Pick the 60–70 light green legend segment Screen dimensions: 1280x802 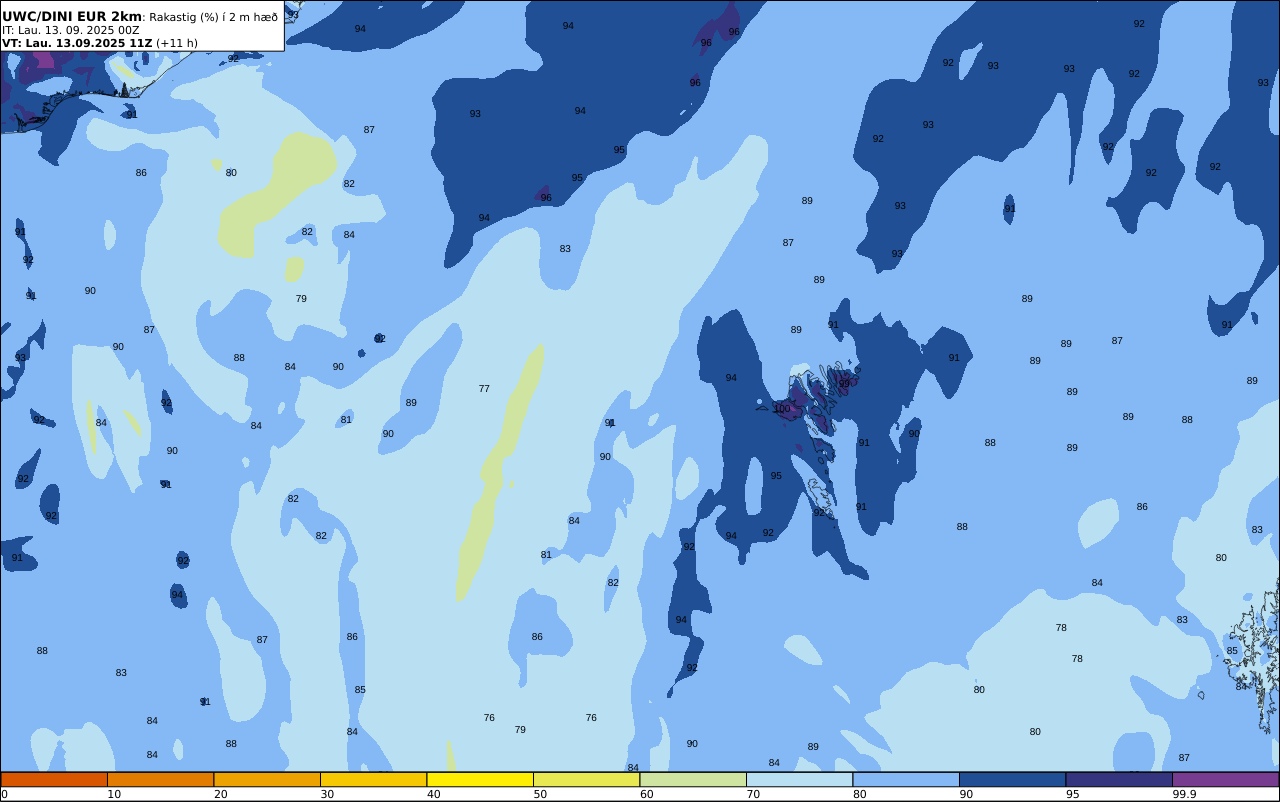point(693,779)
